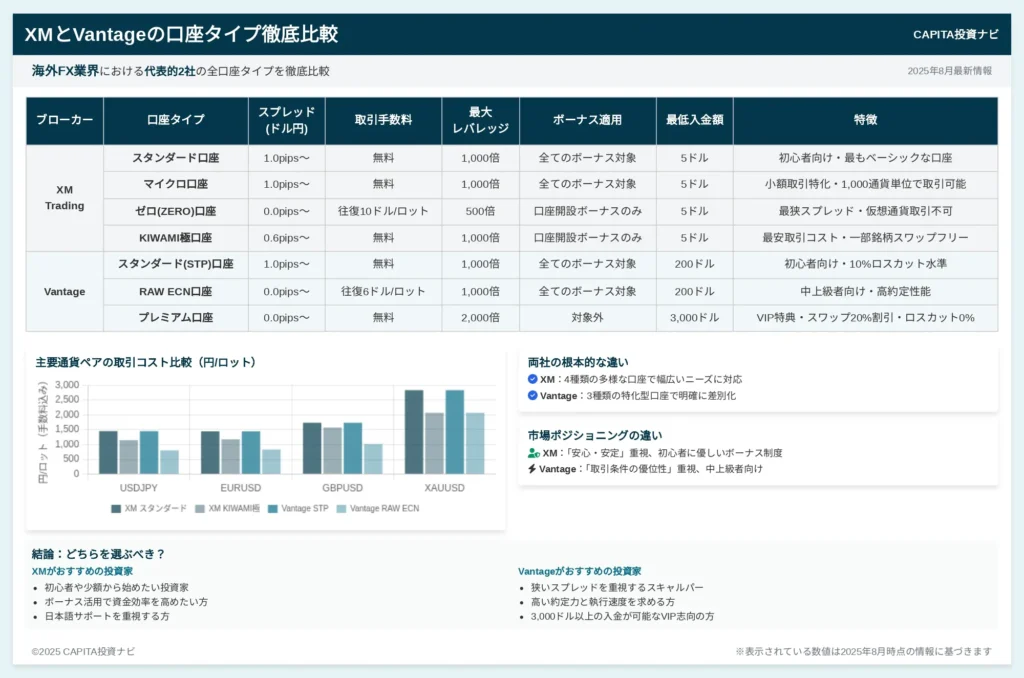Select the KIWAMI極口座 account type cell
Viewport: 1024px width, 678px height.
(176, 238)
